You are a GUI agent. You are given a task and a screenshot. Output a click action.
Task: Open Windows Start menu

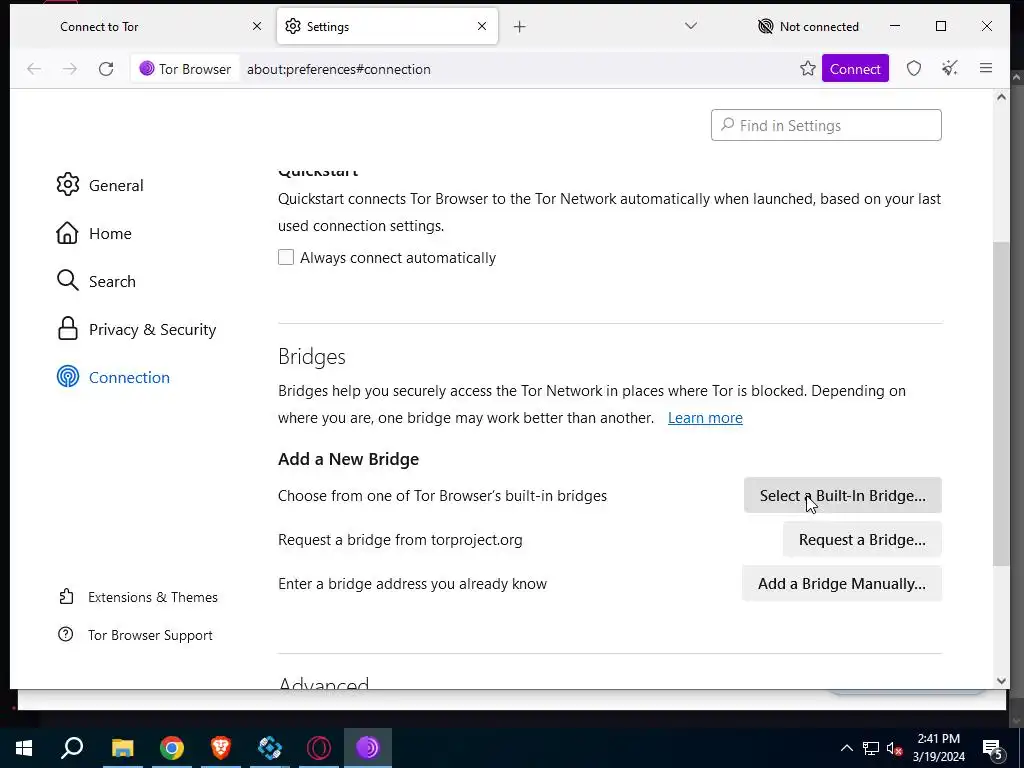click(24, 748)
